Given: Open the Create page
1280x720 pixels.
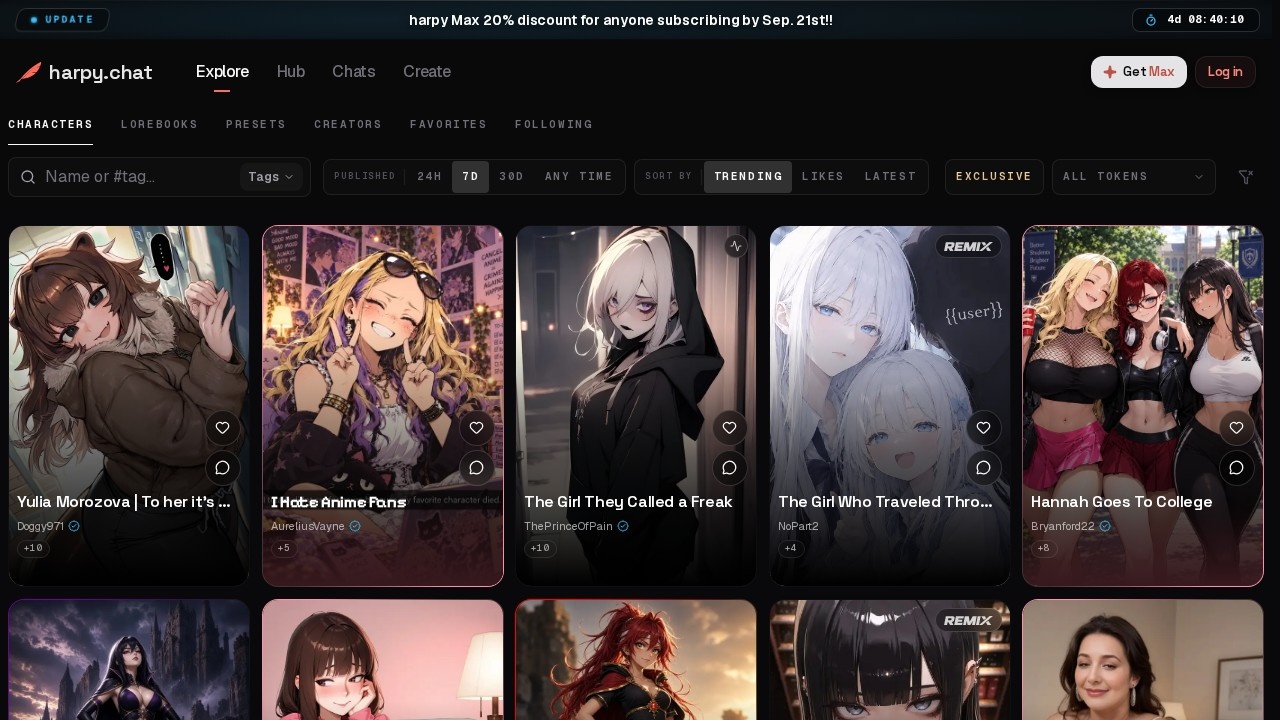Looking at the screenshot, I should tap(427, 72).
